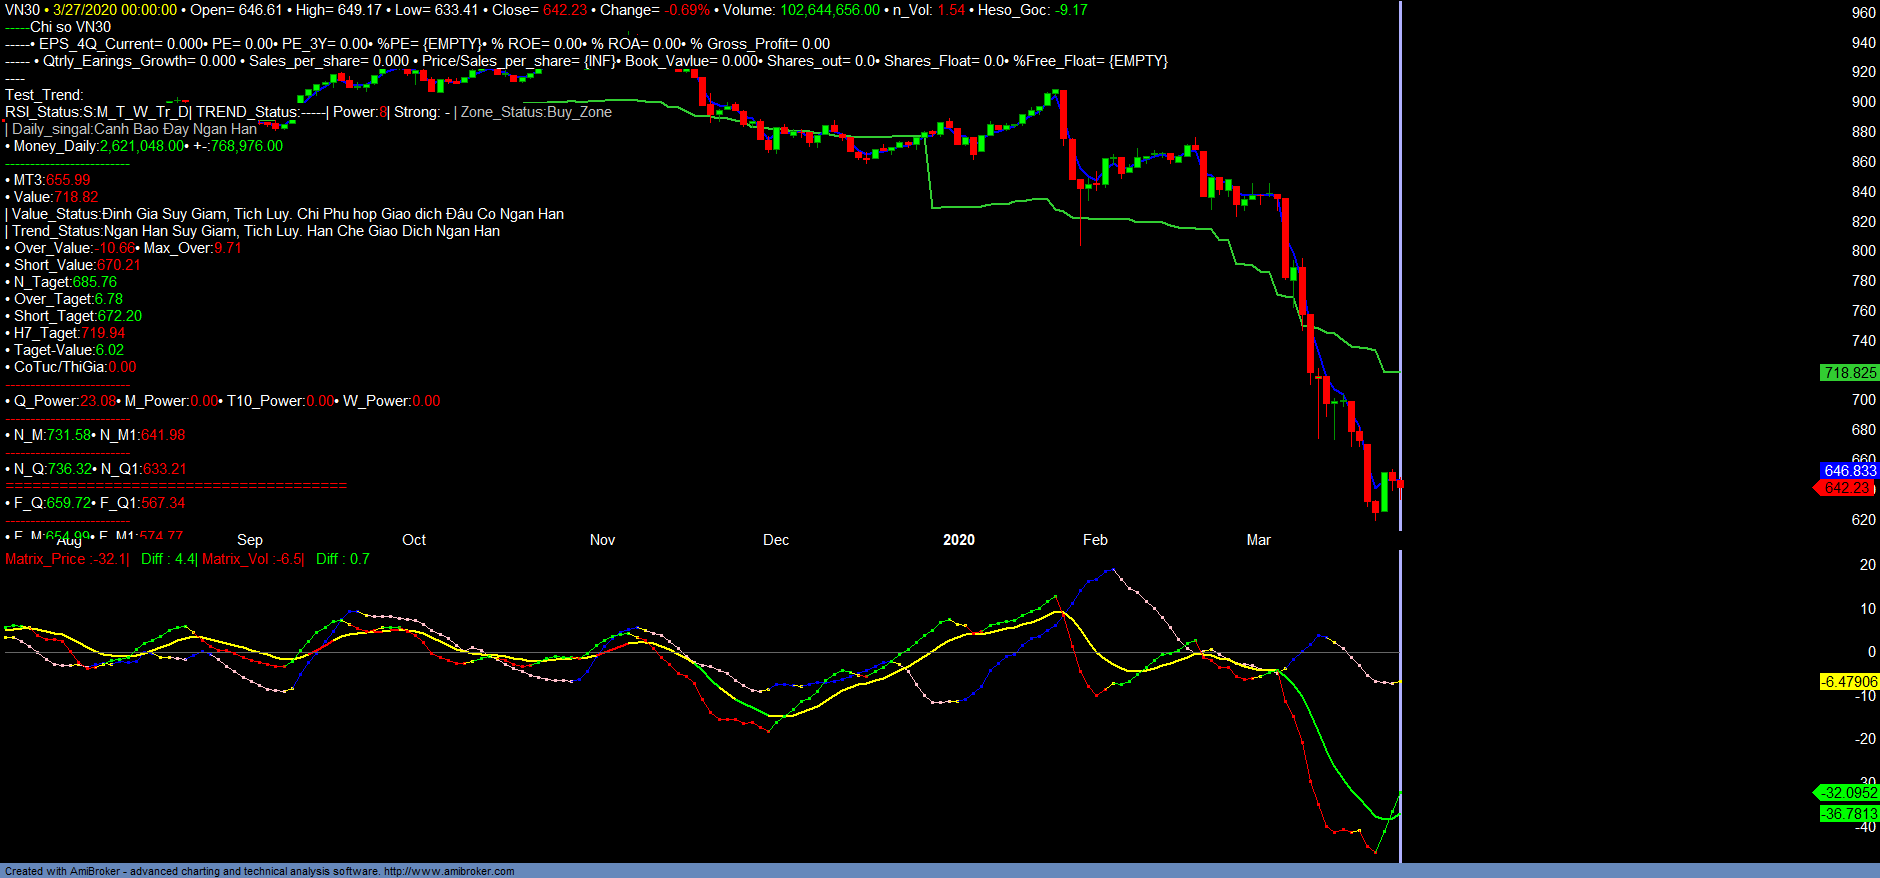Select the Oct label on time axis
The height and width of the screenshot is (878, 1880).
point(414,540)
